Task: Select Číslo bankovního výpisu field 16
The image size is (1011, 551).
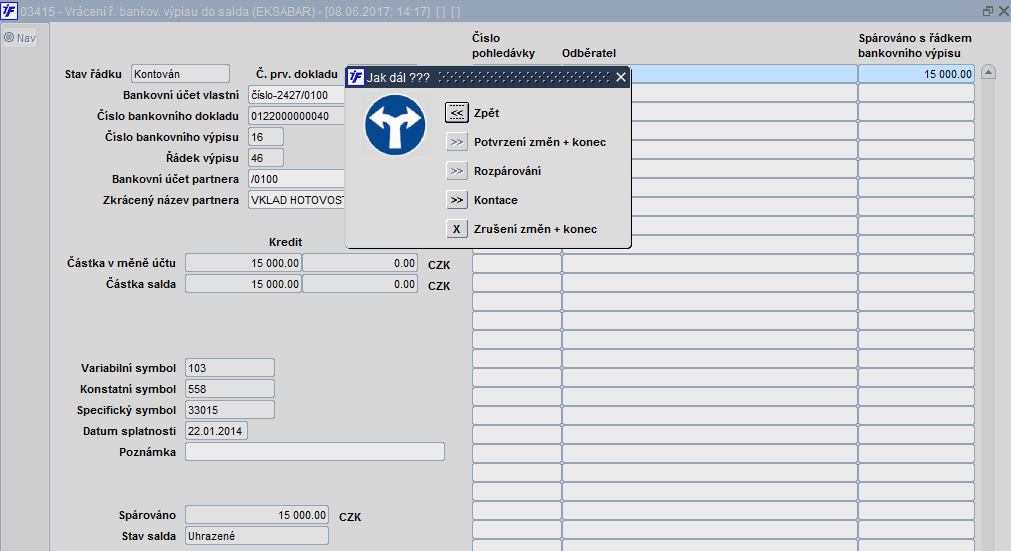Action: pyautogui.click(x=266, y=137)
